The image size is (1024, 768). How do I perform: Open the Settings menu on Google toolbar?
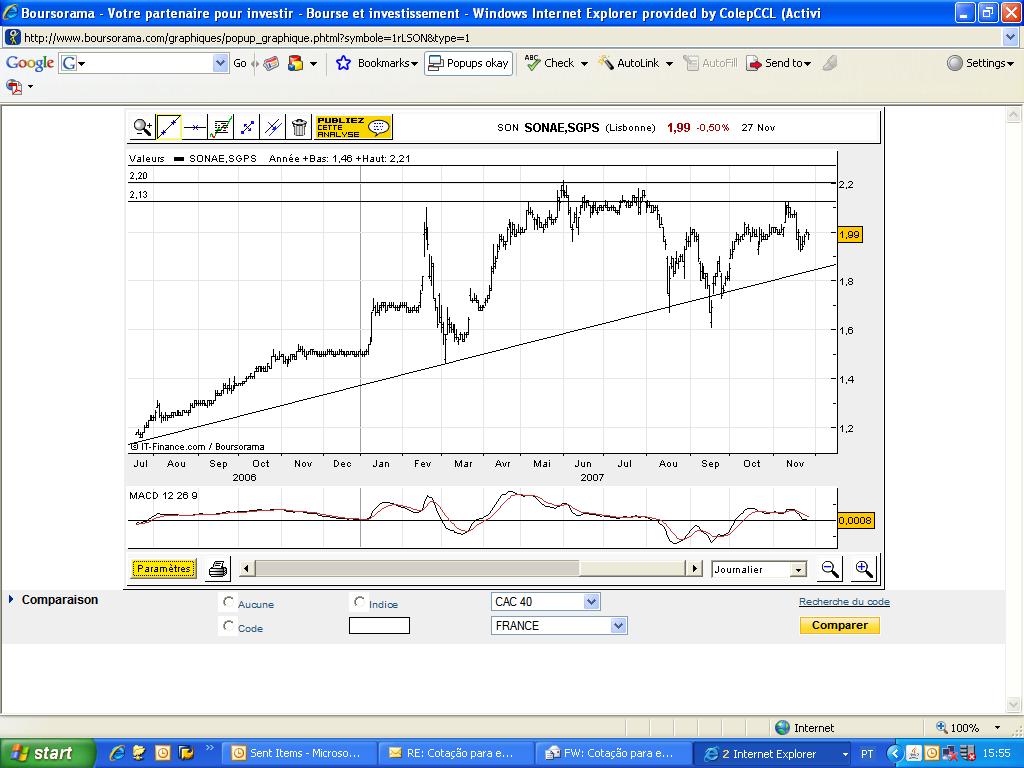tap(981, 62)
